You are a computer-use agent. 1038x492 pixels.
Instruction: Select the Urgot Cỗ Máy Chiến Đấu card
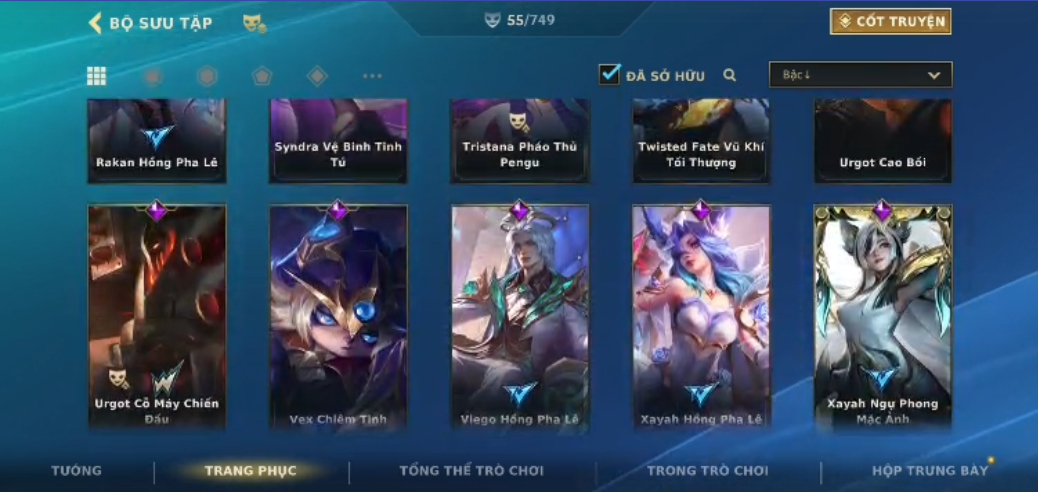157,317
